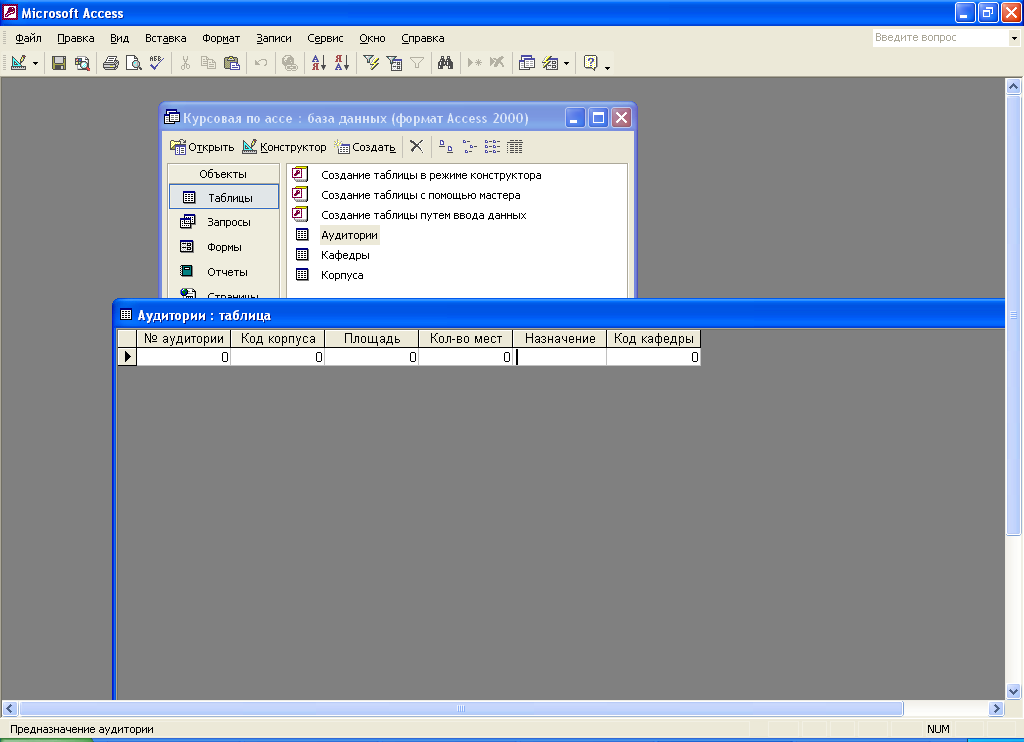Click the Apply Filter funnel icon

point(417,63)
